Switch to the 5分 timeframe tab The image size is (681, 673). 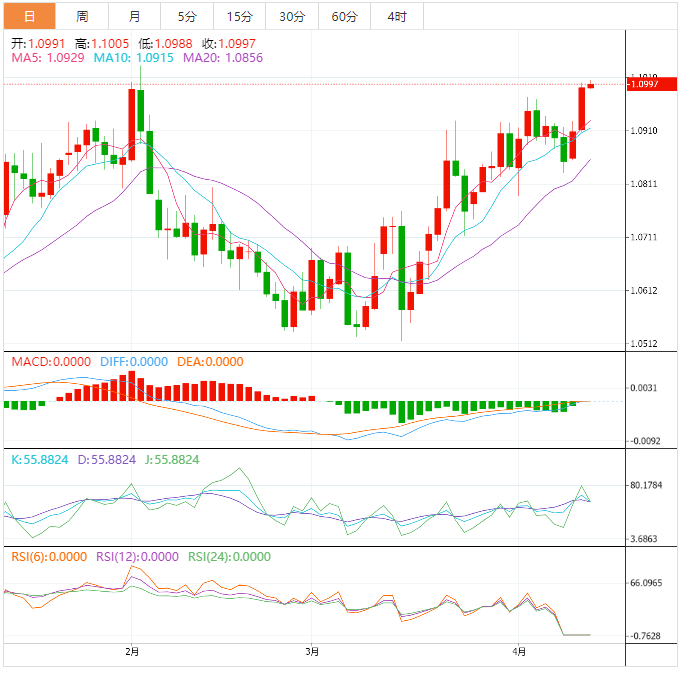point(187,16)
